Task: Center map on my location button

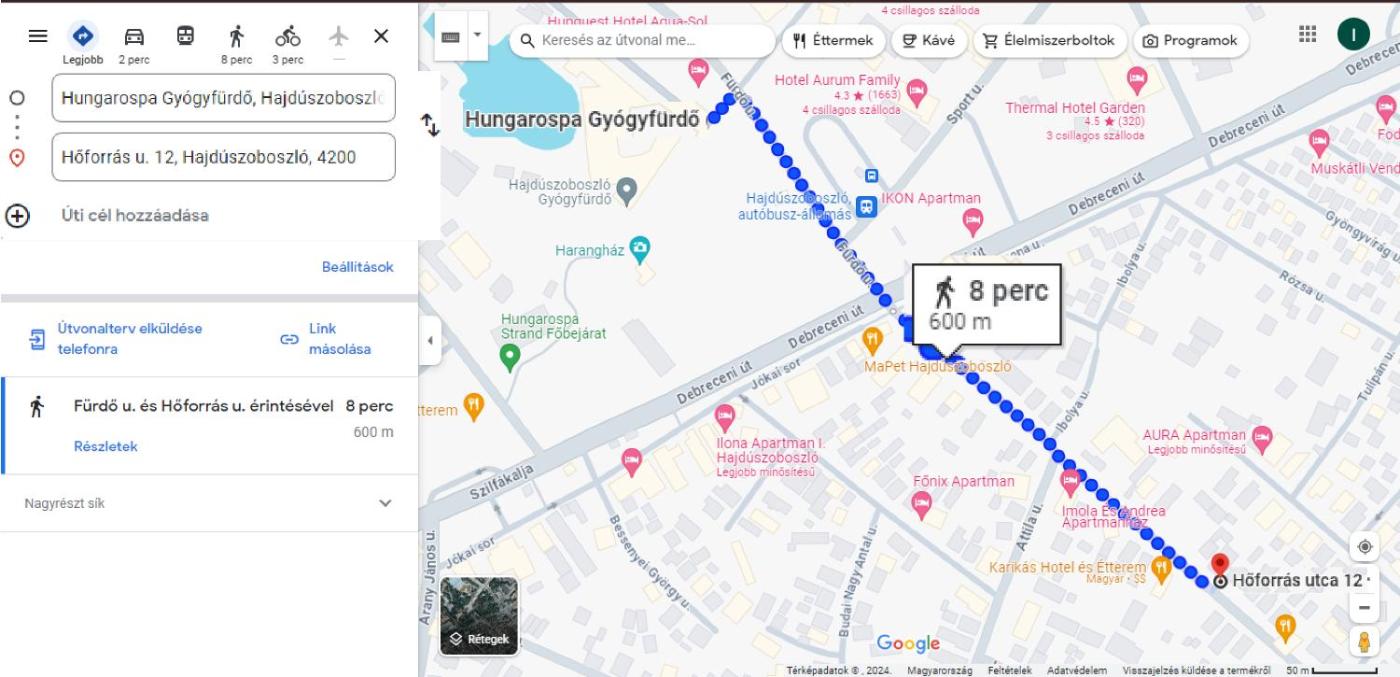Action: click(x=1364, y=547)
